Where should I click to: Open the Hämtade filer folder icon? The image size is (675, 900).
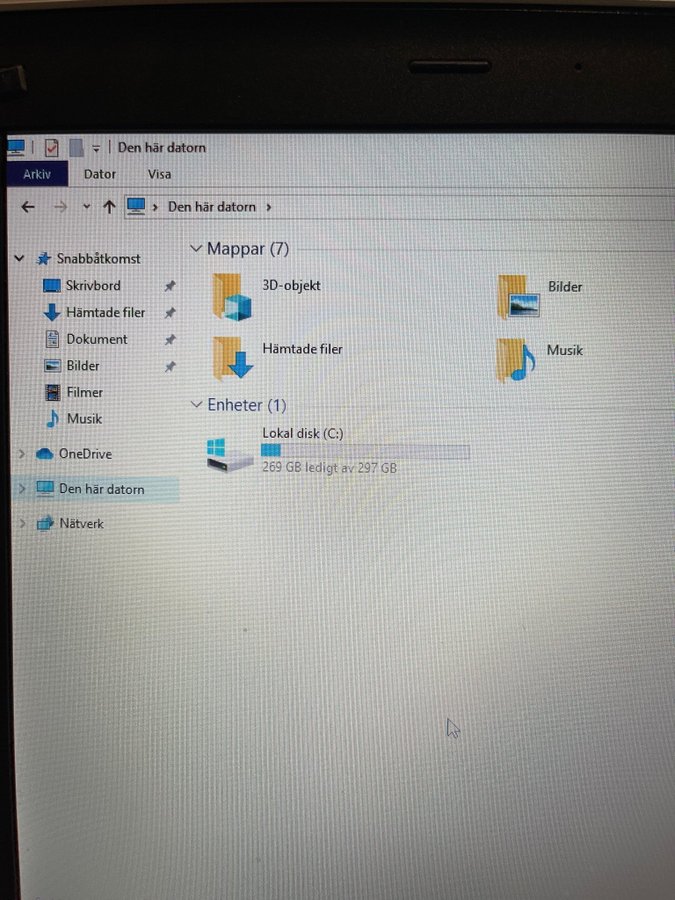coord(232,358)
